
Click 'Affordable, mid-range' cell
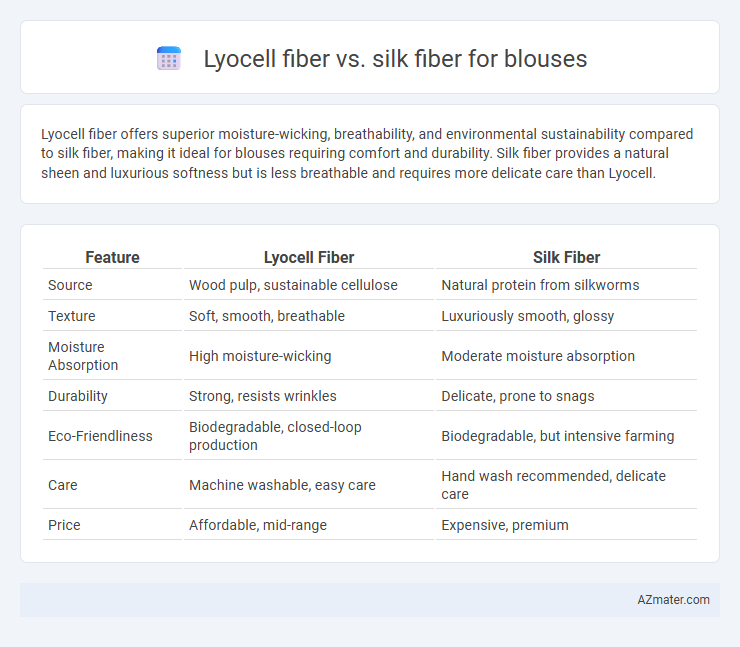tap(258, 525)
